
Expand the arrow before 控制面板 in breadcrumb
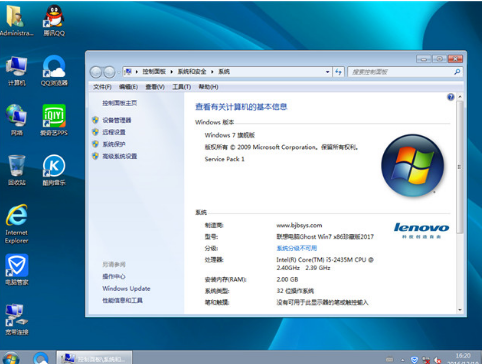[137, 72]
